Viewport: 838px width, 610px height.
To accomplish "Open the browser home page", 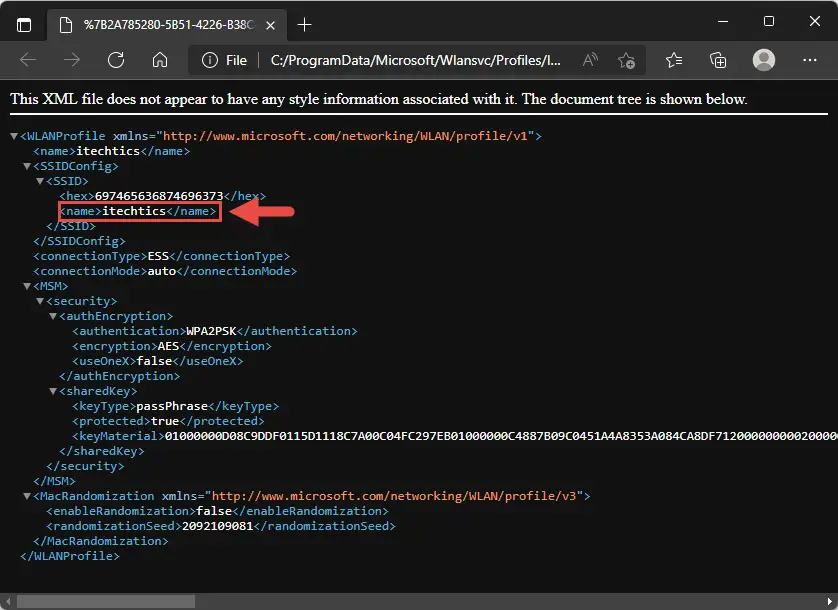I will tap(160, 60).
